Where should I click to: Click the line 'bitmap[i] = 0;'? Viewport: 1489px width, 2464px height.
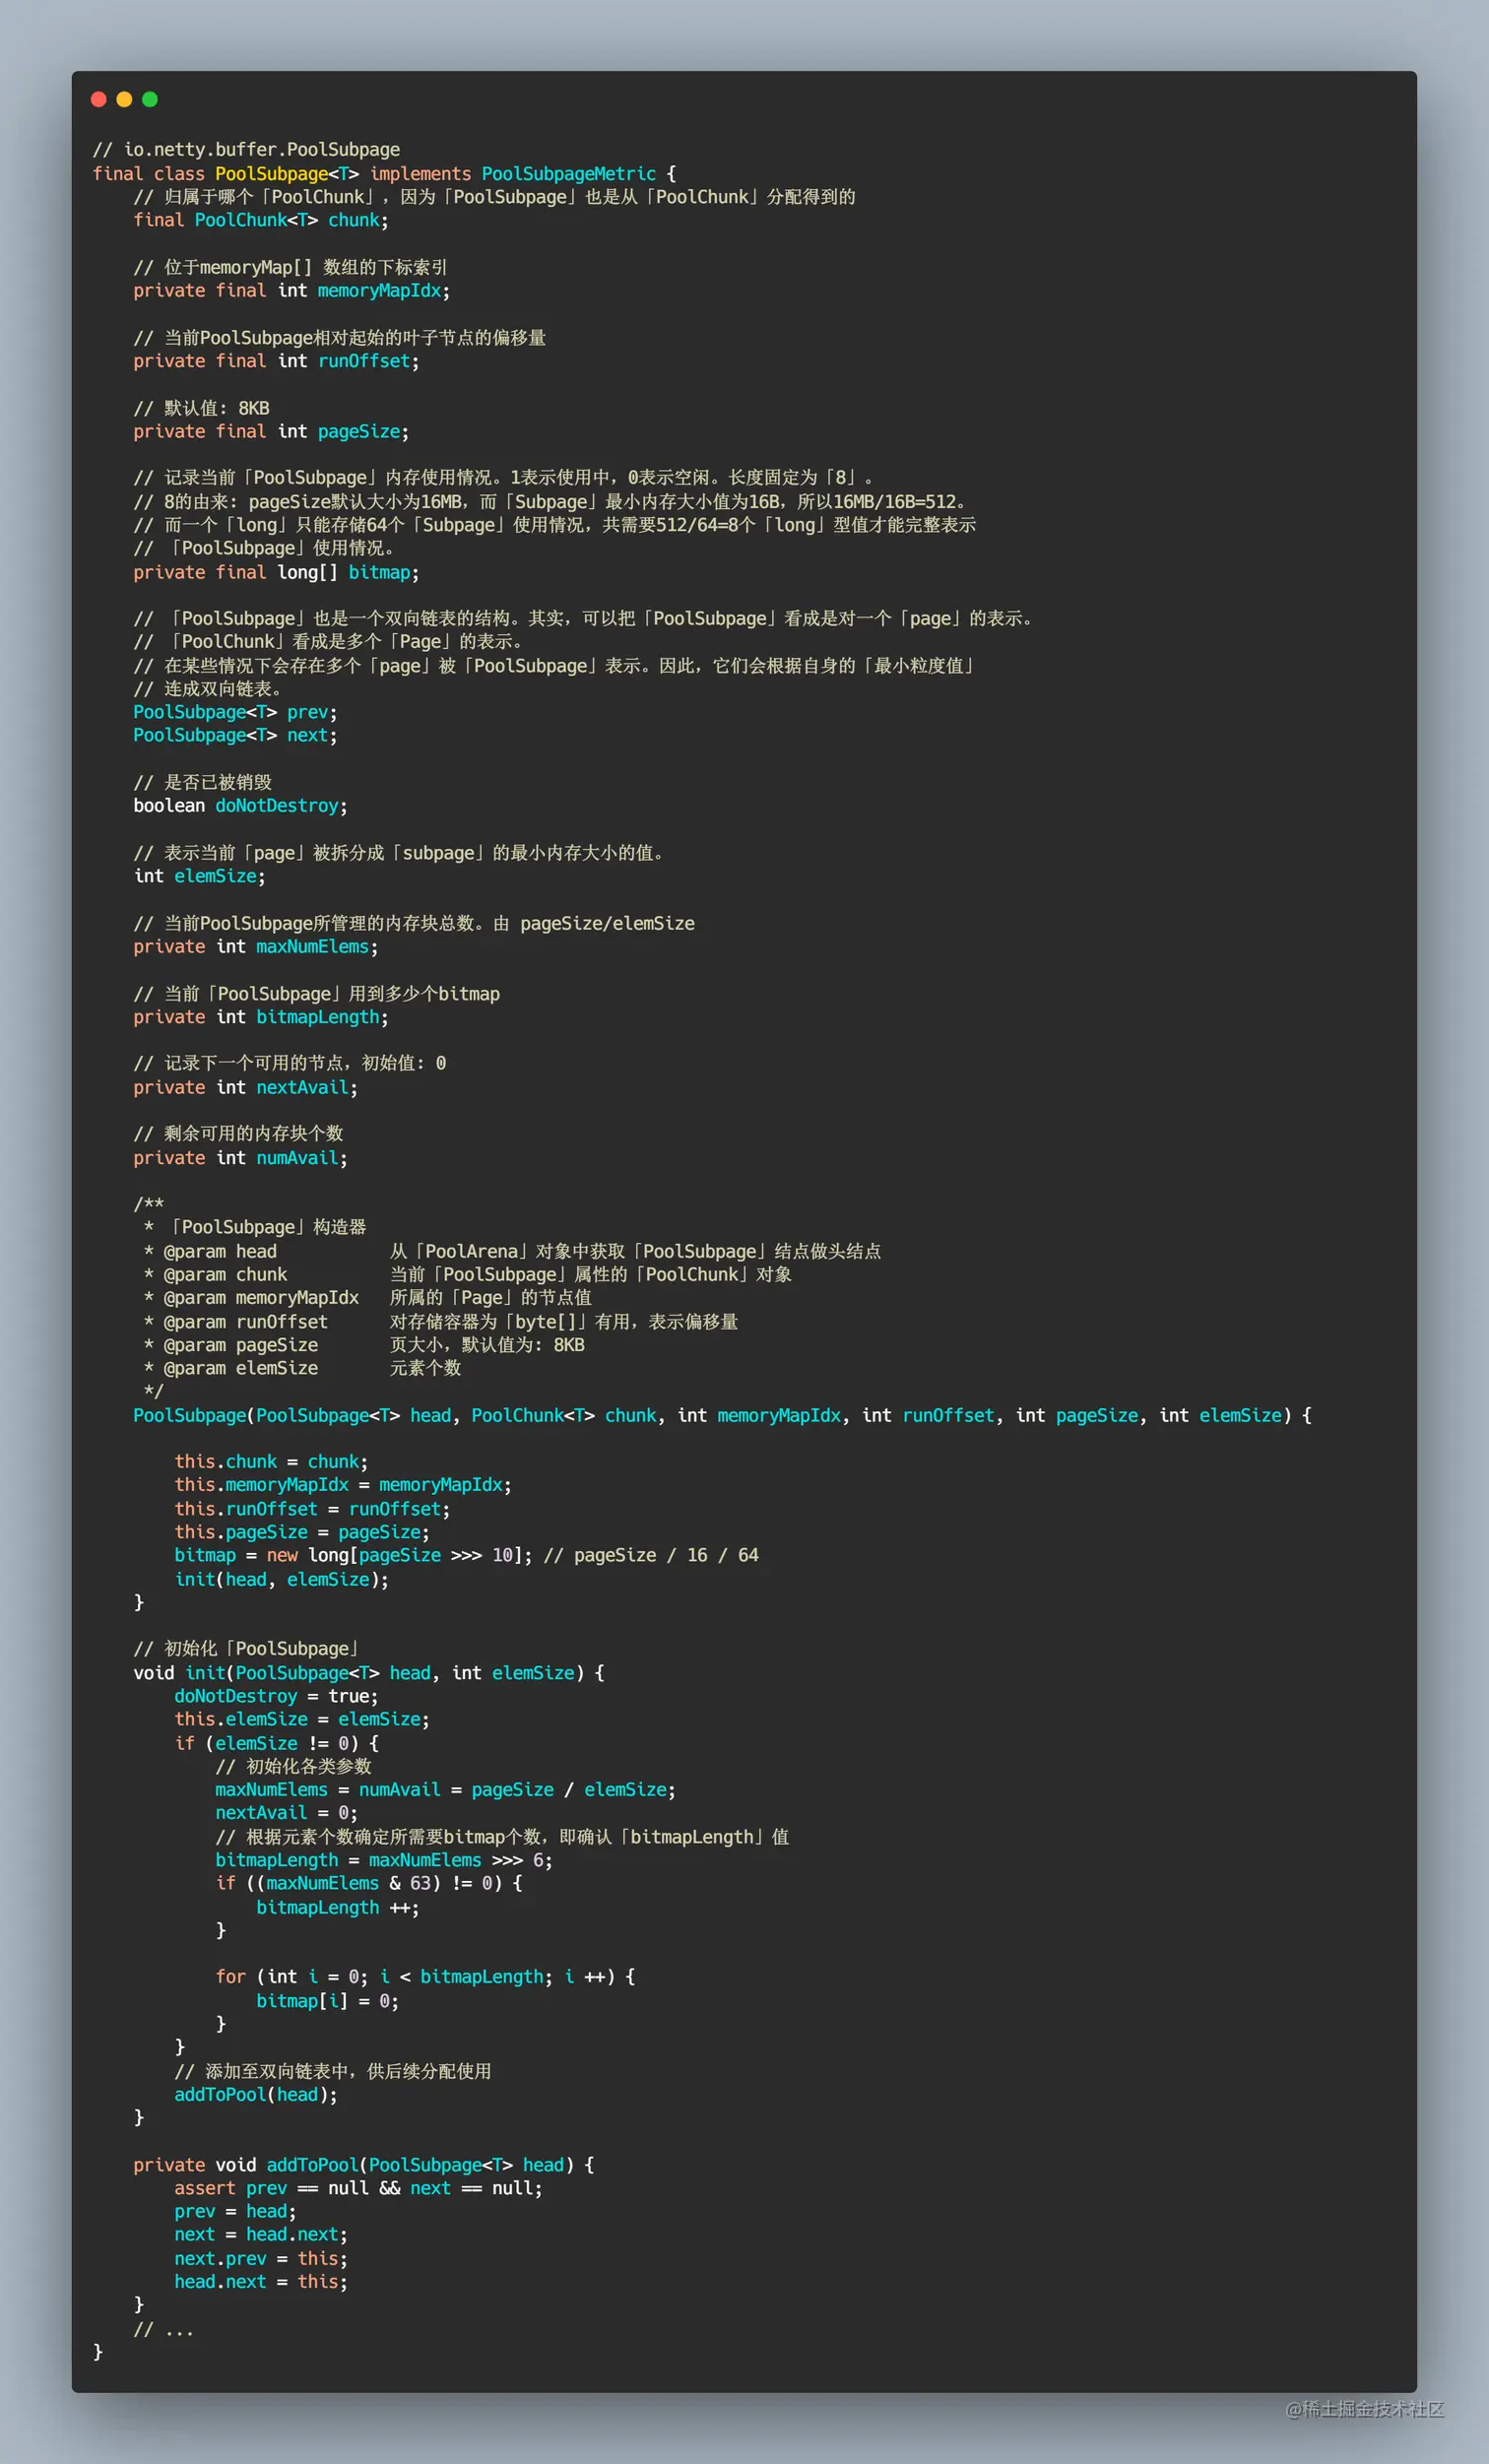click(x=328, y=2001)
